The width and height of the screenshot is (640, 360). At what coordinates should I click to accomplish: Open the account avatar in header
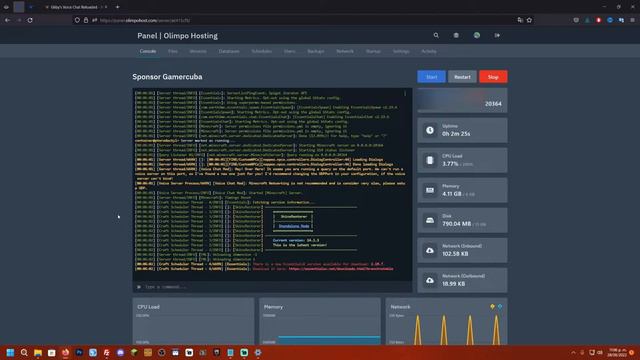[x=476, y=36]
